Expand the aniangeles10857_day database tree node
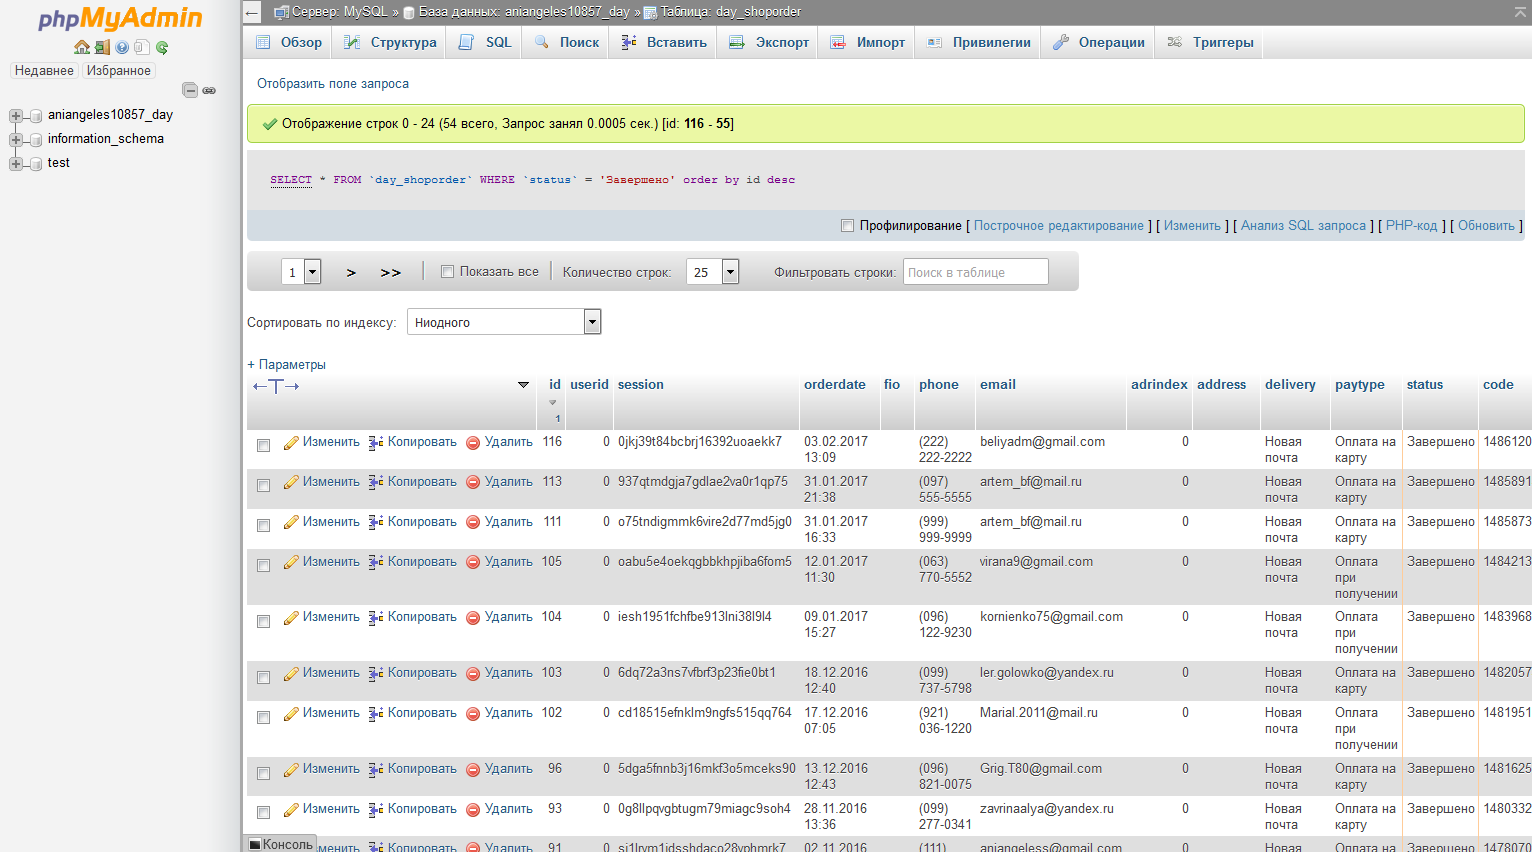 [16, 116]
